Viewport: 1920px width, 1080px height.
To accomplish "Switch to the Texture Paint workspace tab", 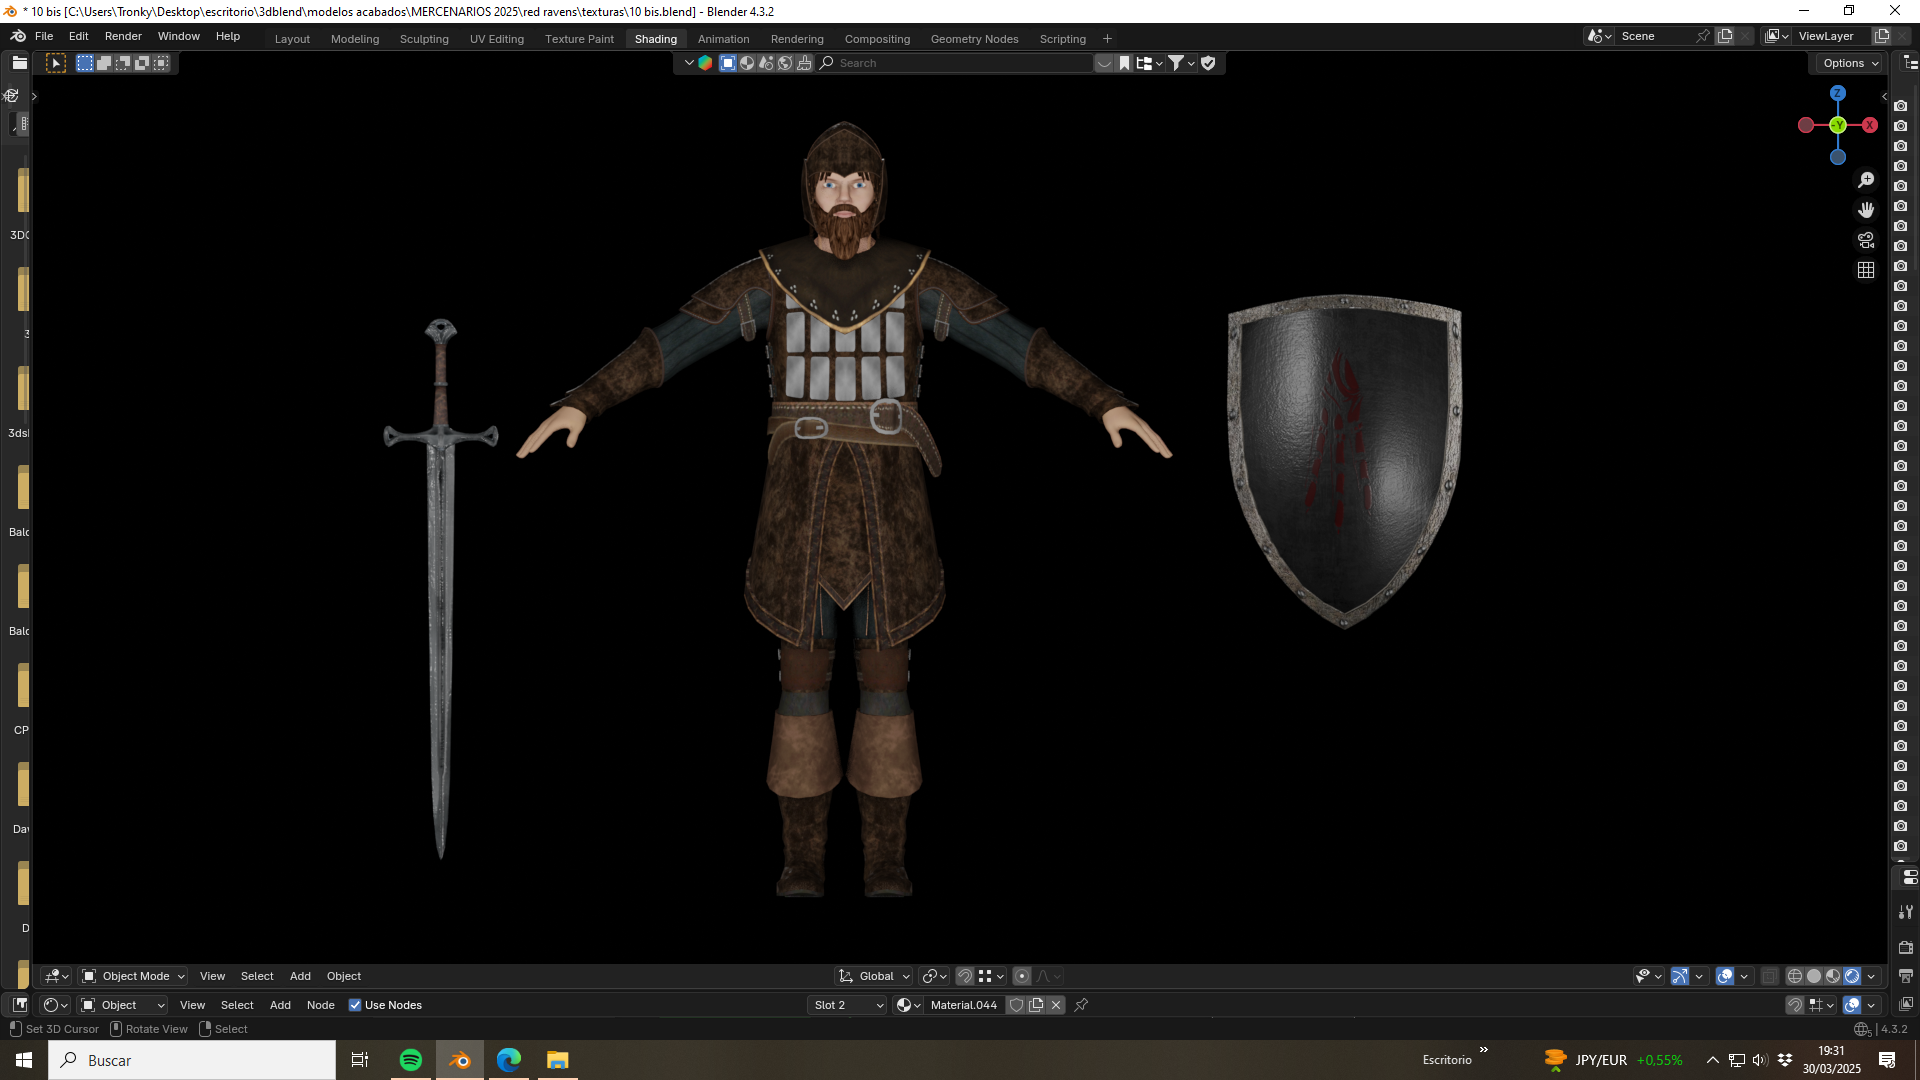I will (x=579, y=39).
